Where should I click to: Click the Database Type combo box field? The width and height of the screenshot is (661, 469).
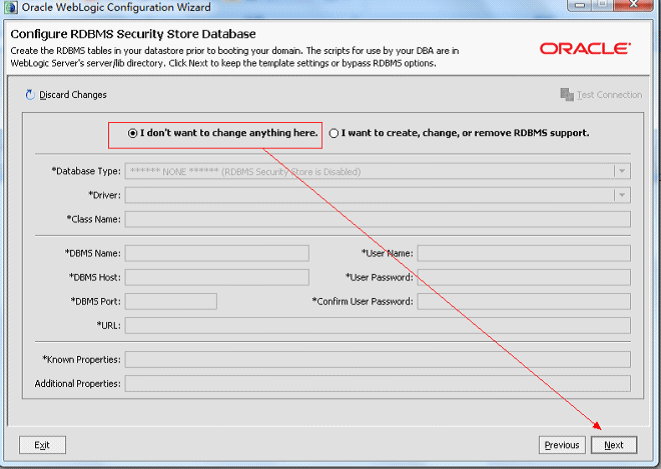click(x=377, y=171)
